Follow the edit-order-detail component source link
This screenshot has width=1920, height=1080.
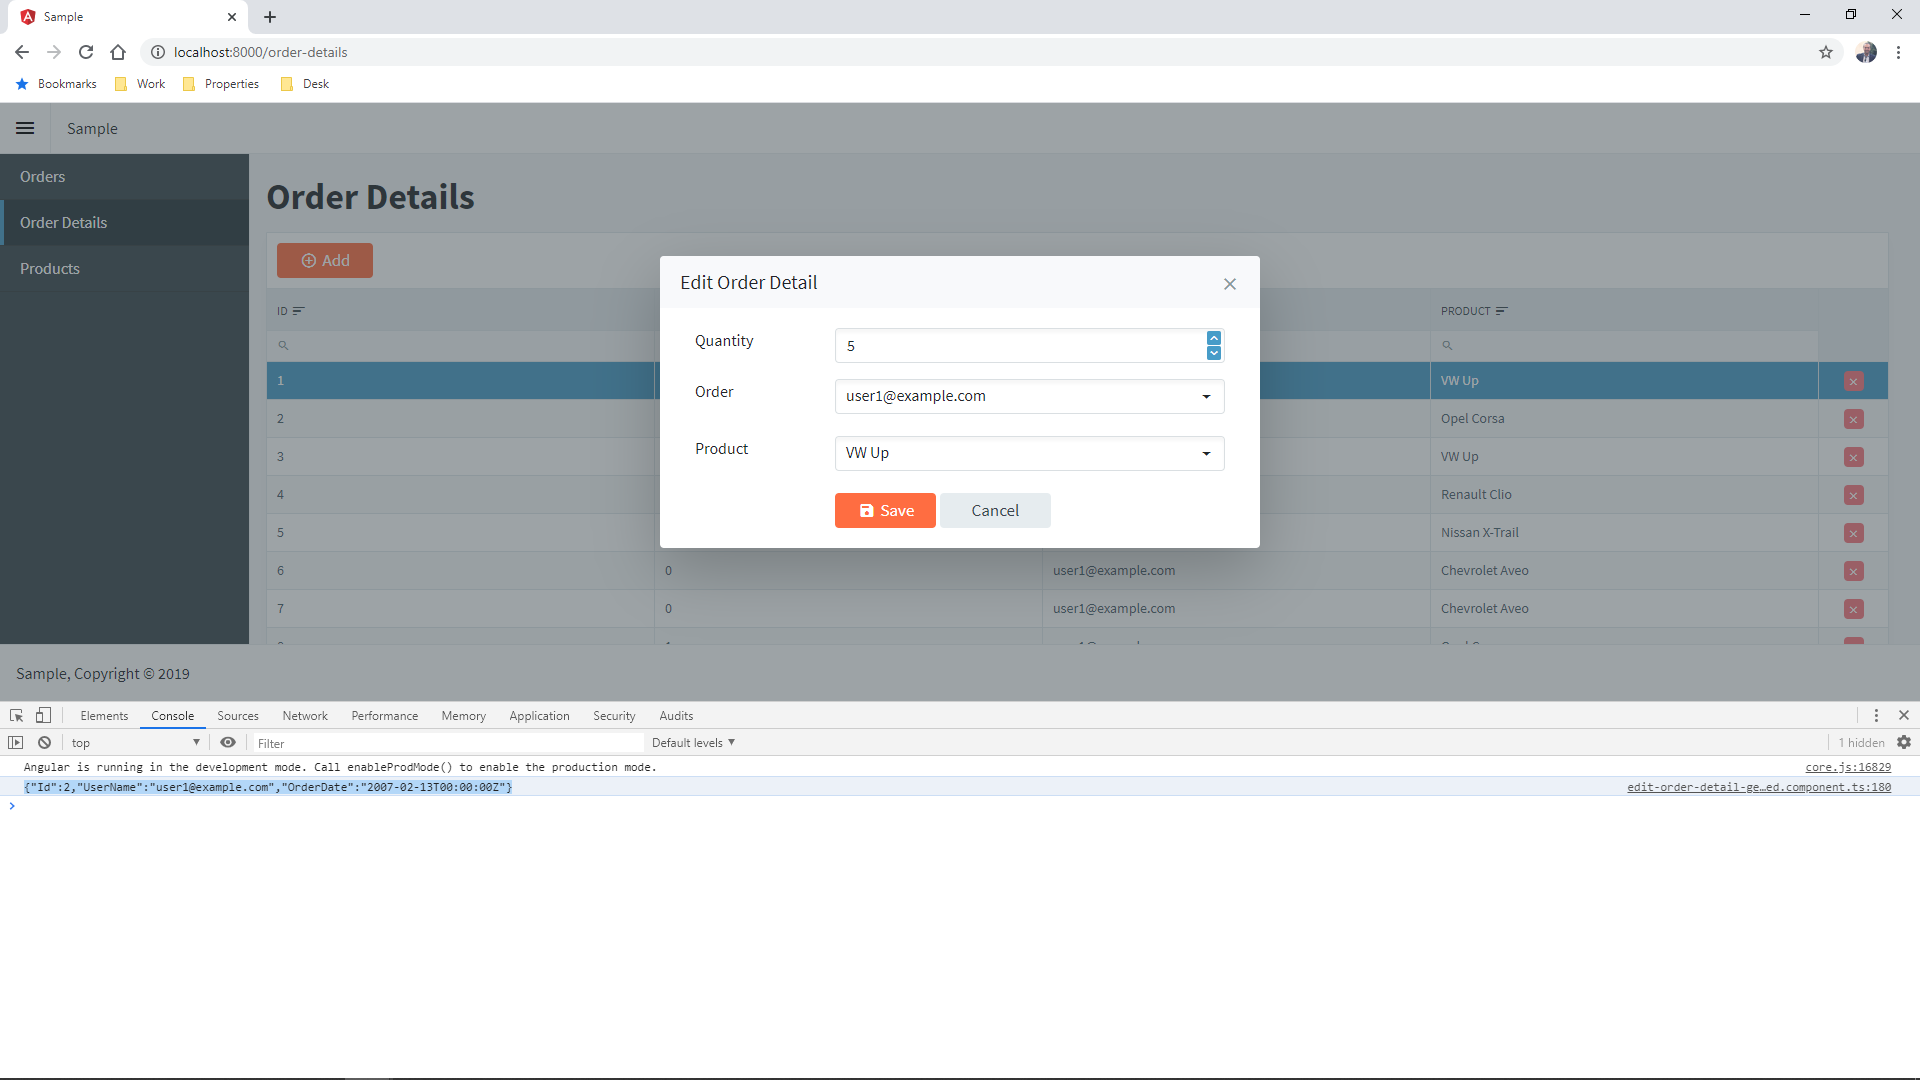click(1758, 787)
